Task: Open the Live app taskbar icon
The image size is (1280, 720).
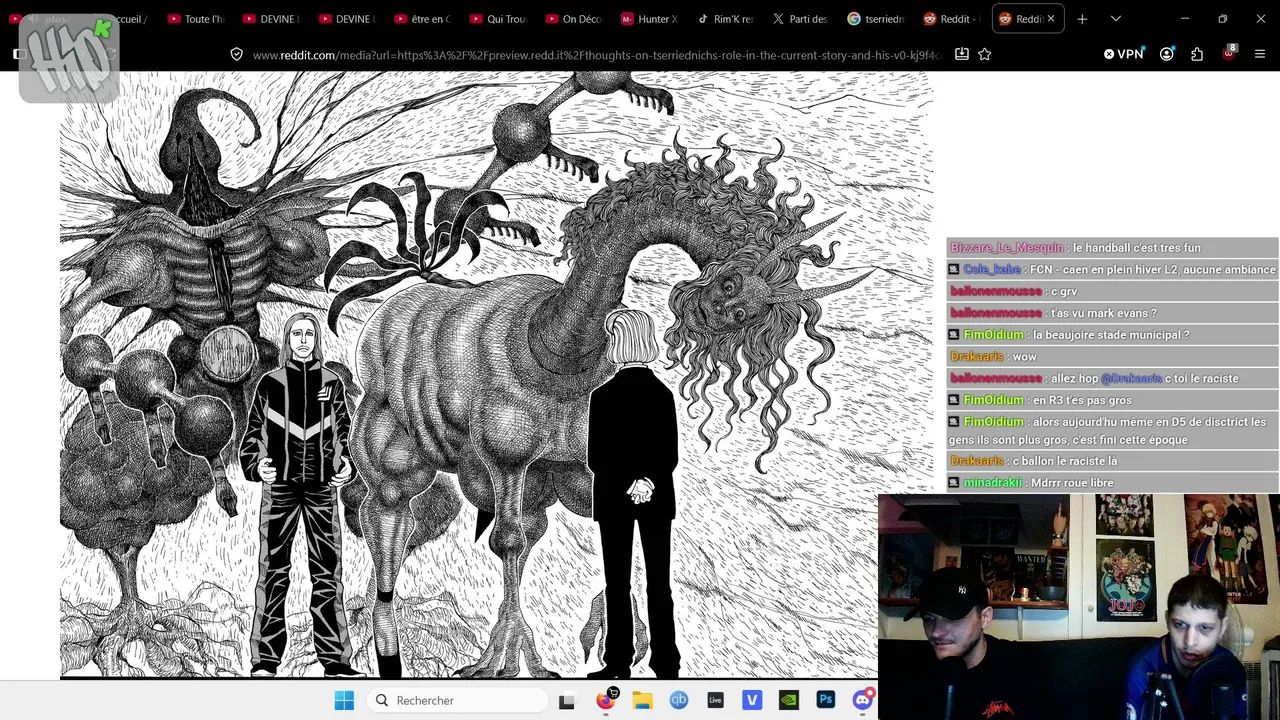Action: tap(715, 700)
